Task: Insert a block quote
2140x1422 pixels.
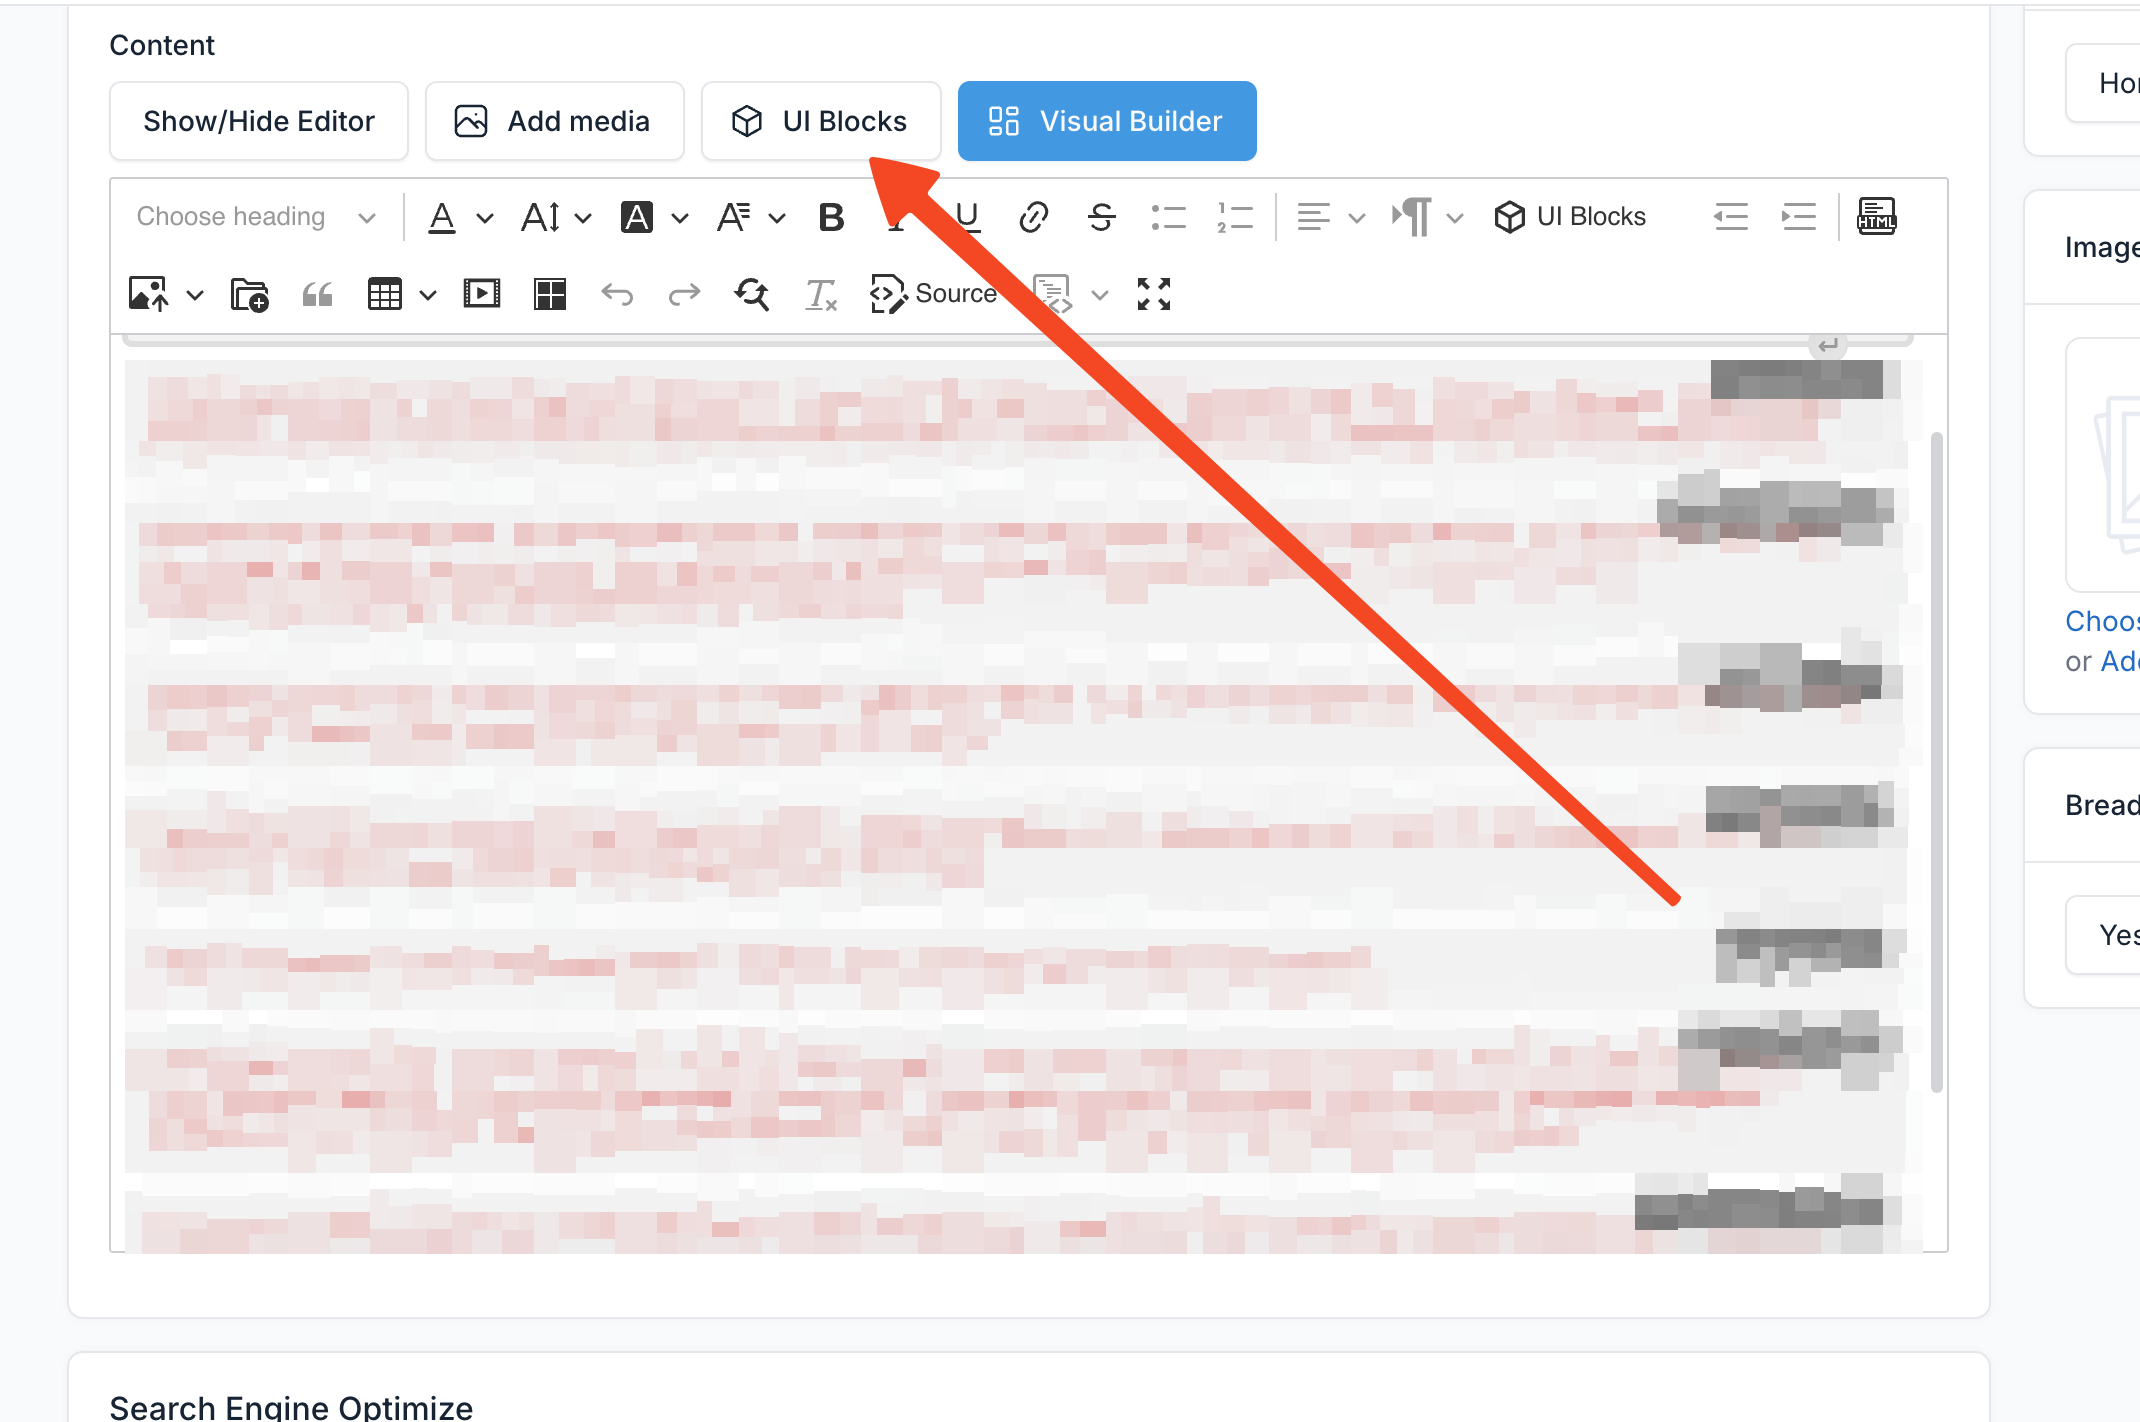Action: pyautogui.click(x=317, y=293)
